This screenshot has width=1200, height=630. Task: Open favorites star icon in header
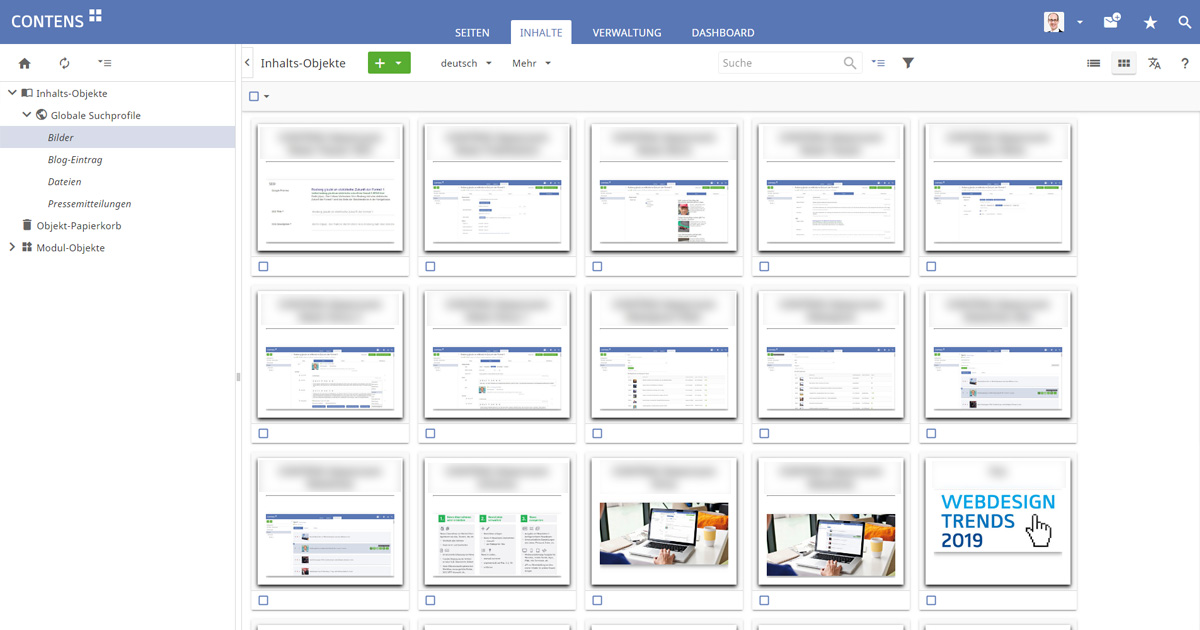point(1150,22)
